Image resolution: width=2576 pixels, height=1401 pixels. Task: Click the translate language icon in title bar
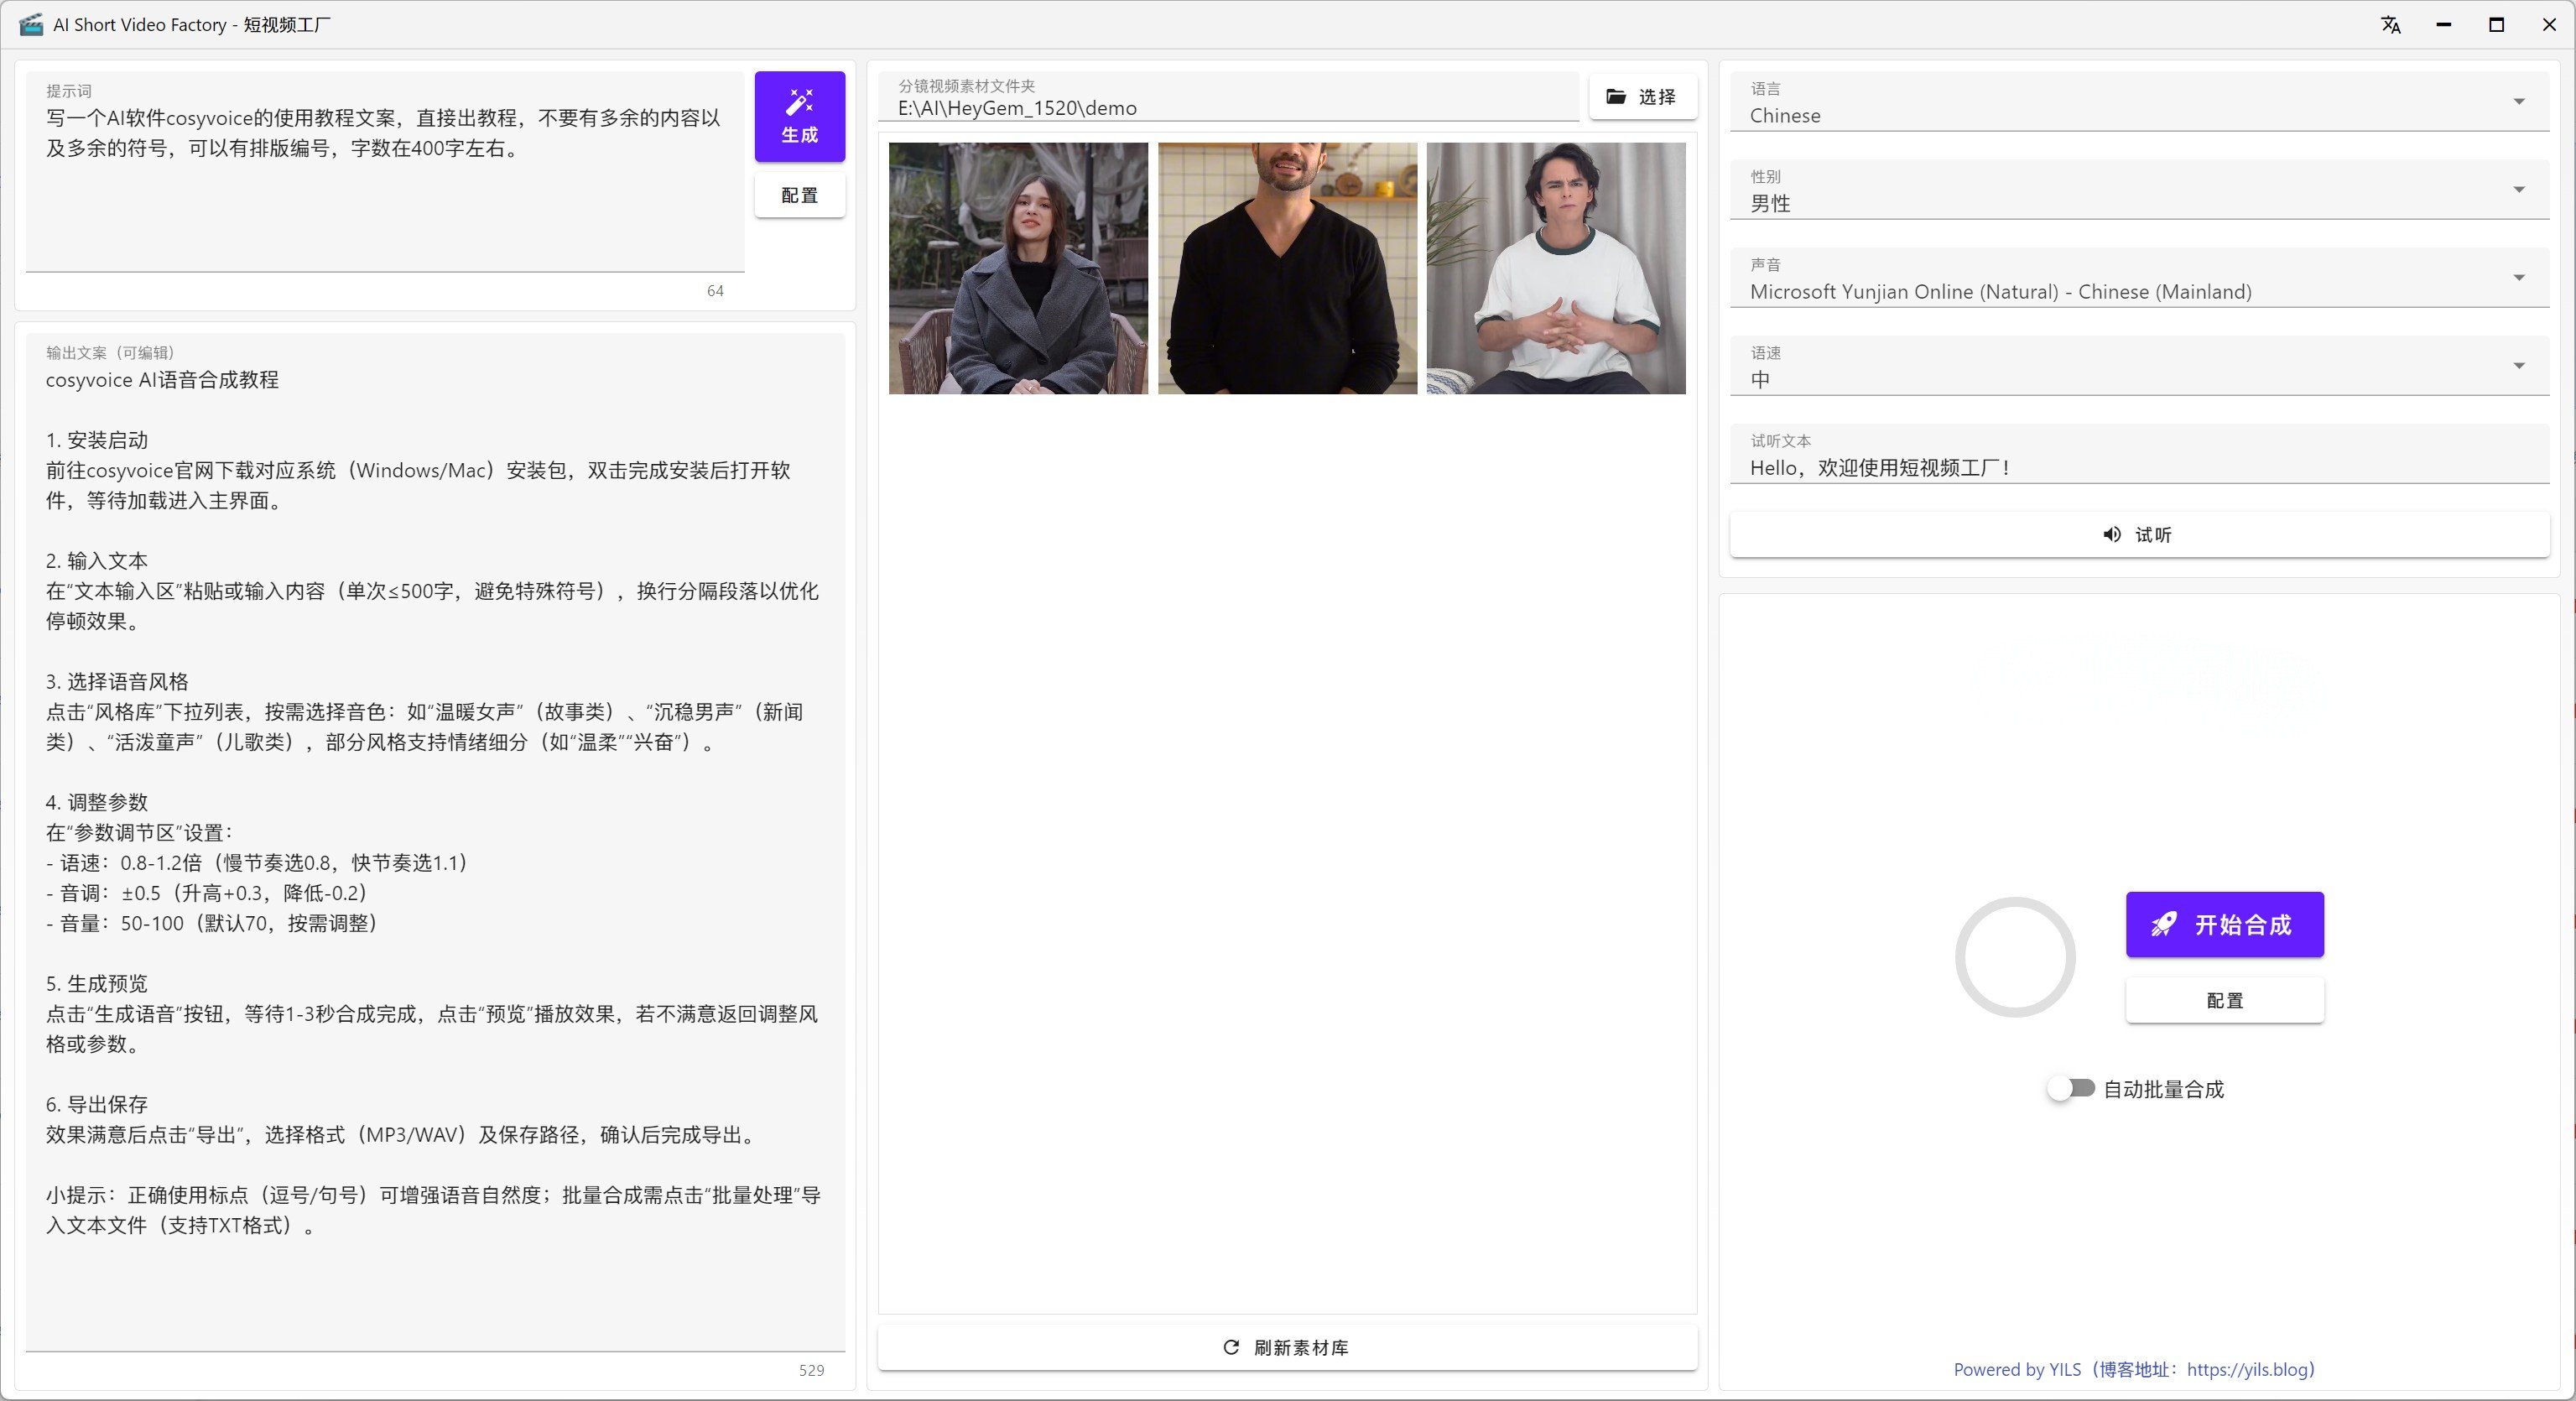[2390, 25]
